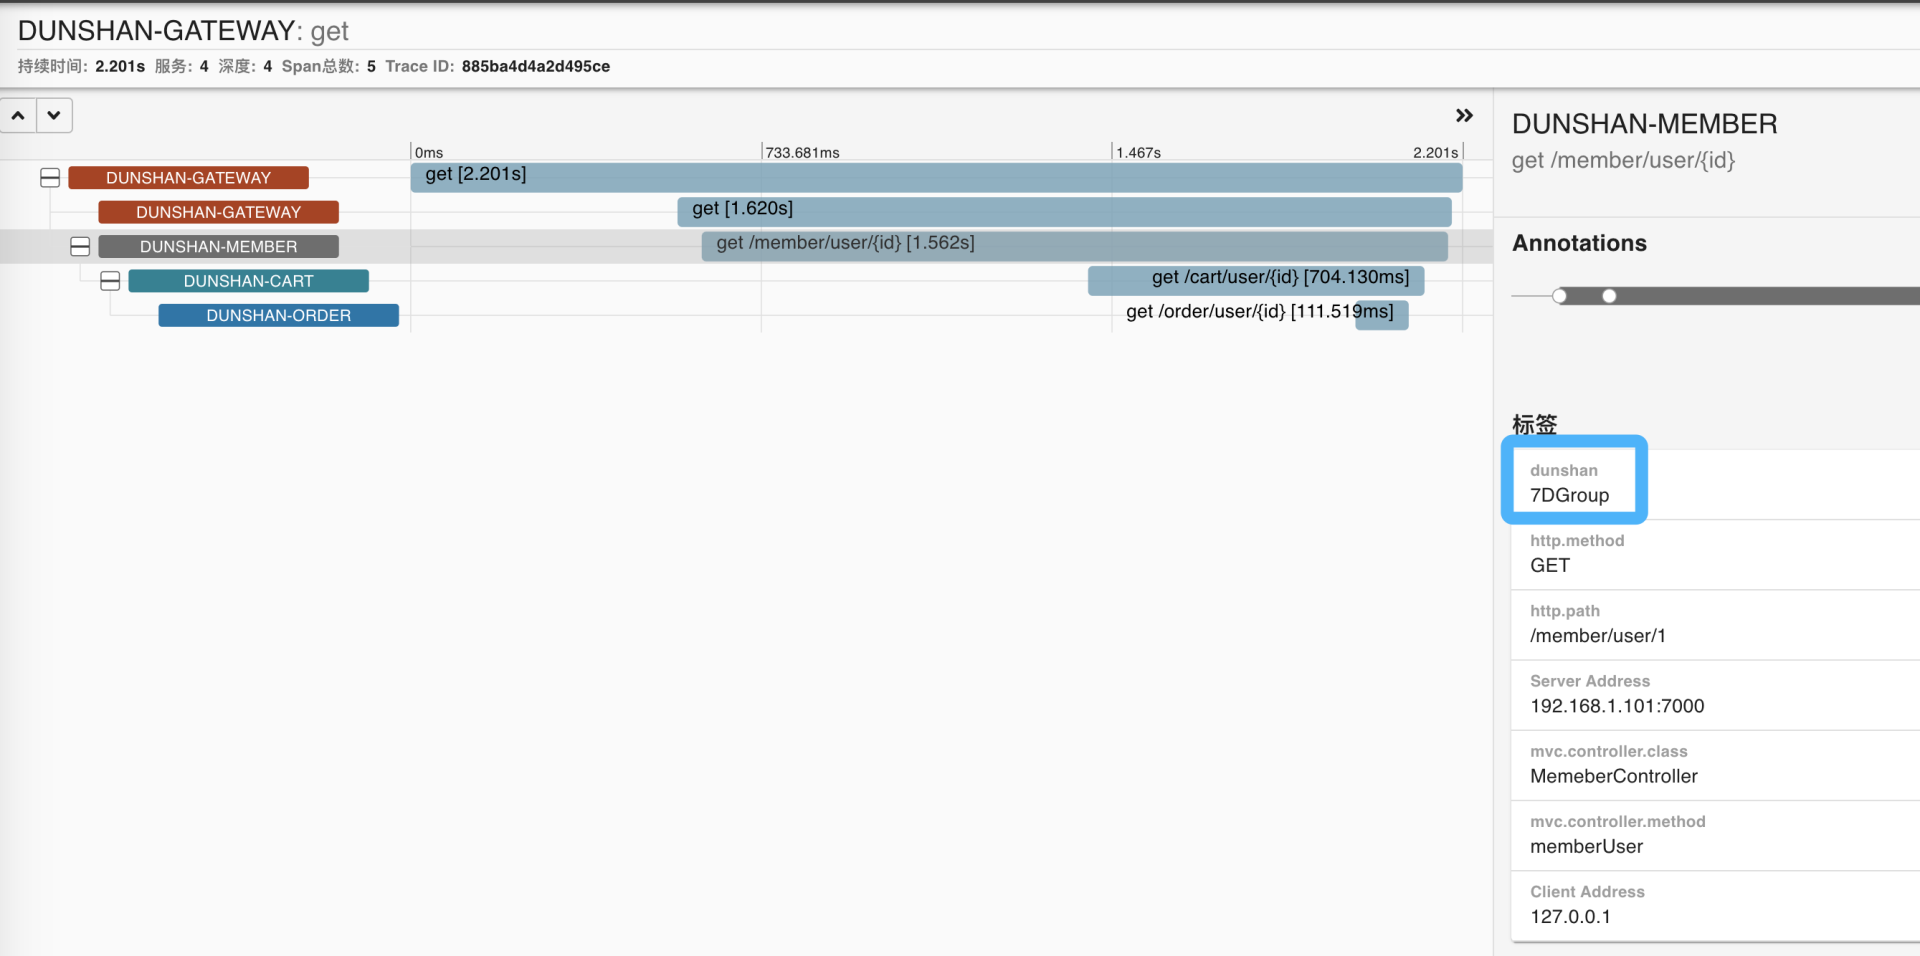This screenshot has width=1920, height=956.
Task: Click the 标签 tags section heading
Action: point(1534,424)
